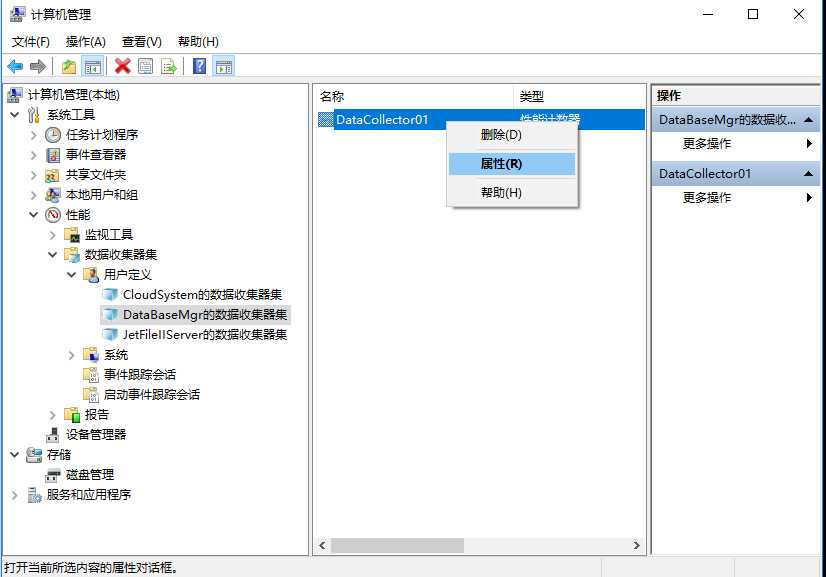Click the Up one level folder icon
This screenshot has width=826, height=577.
(x=69, y=66)
